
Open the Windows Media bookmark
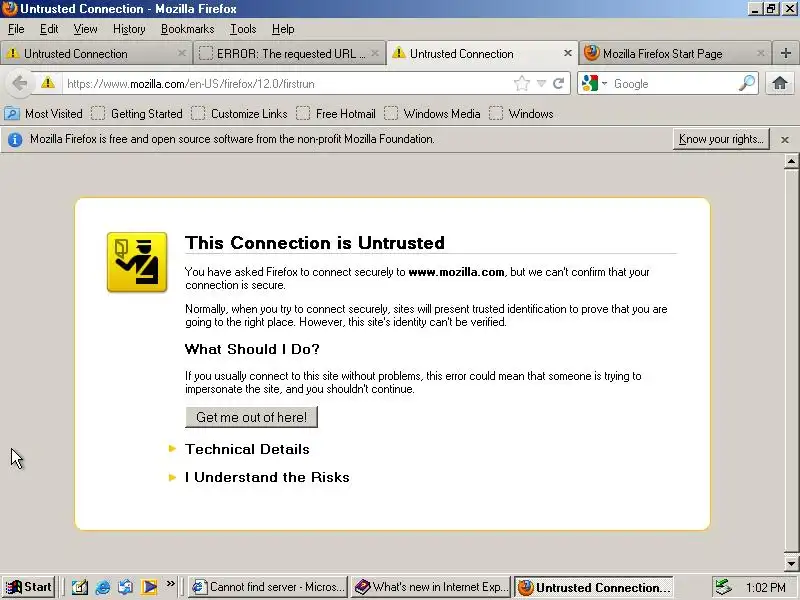tap(432, 114)
